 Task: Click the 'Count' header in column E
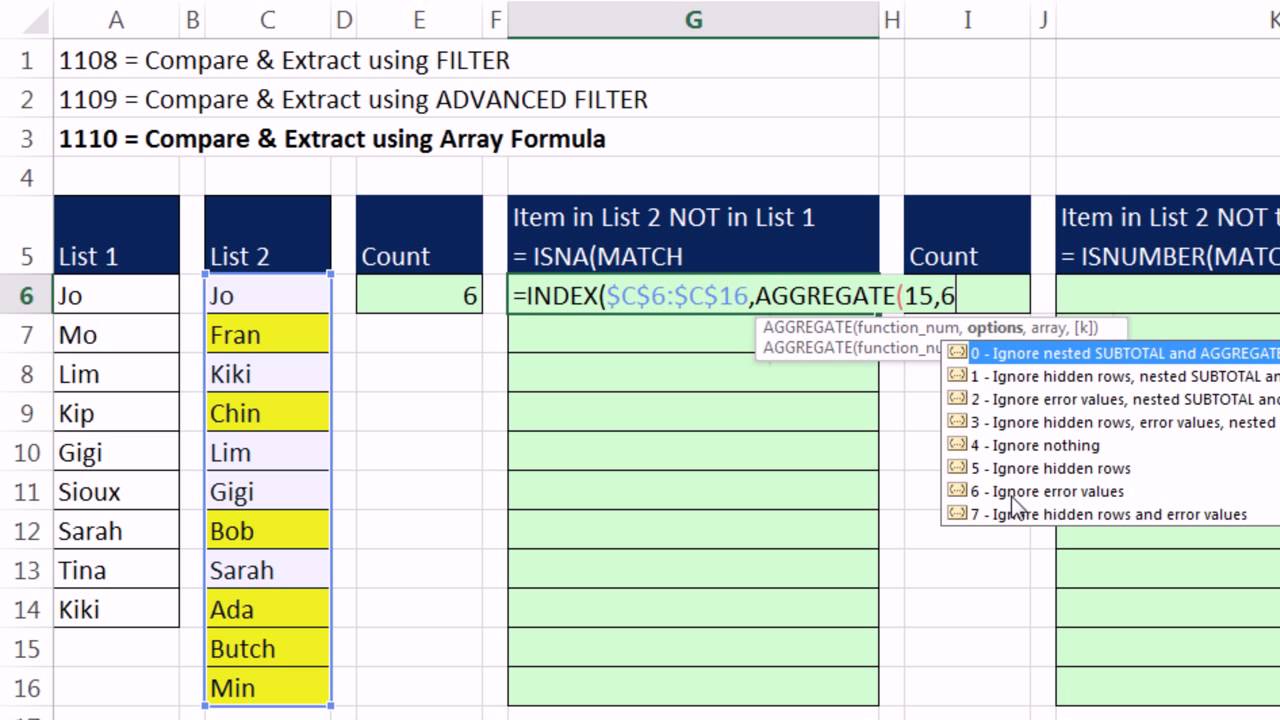pyautogui.click(x=419, y=236)
